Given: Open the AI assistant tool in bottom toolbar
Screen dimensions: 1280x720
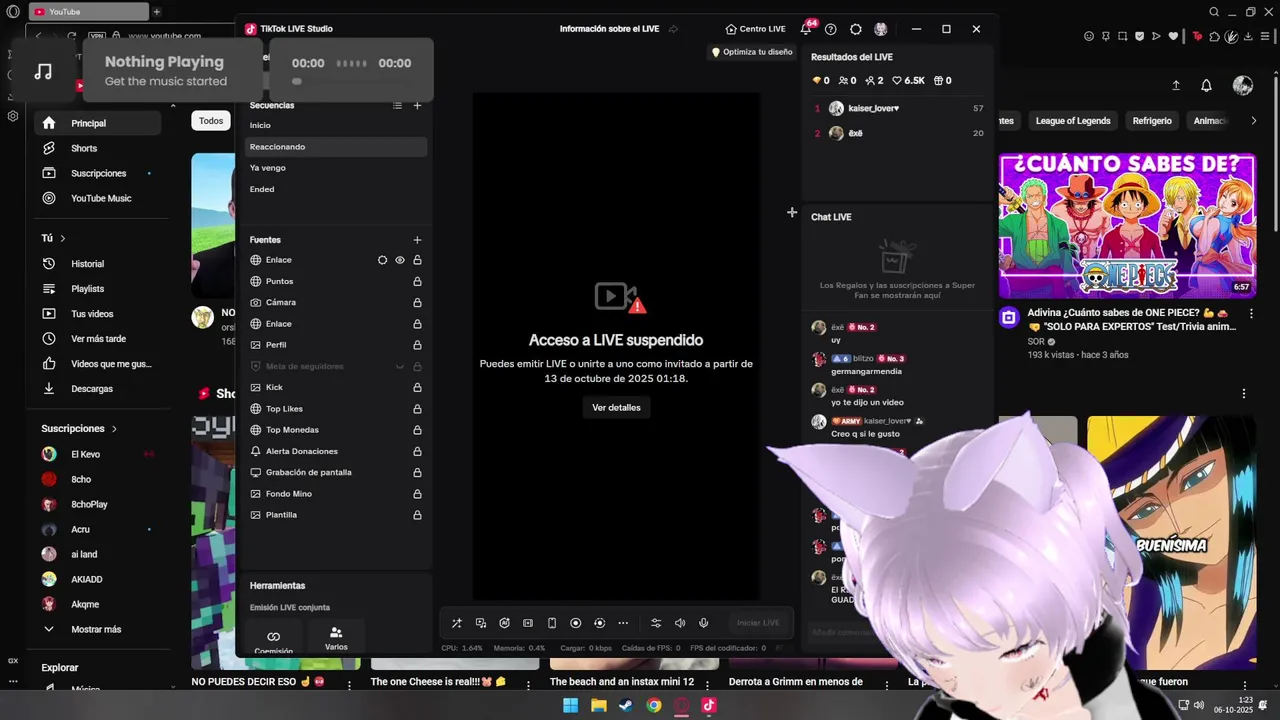Looking at the screenshot, I should [x=504, y=623].
